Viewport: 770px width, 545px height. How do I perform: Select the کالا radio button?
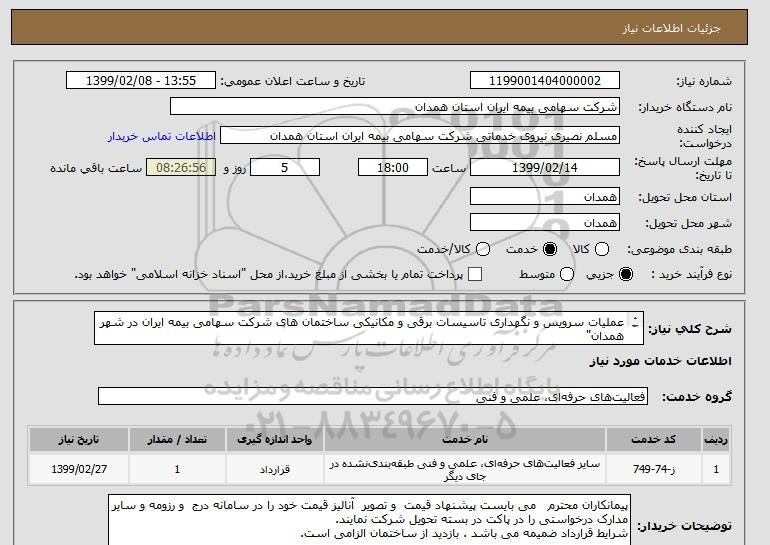[x=602, y=249]
